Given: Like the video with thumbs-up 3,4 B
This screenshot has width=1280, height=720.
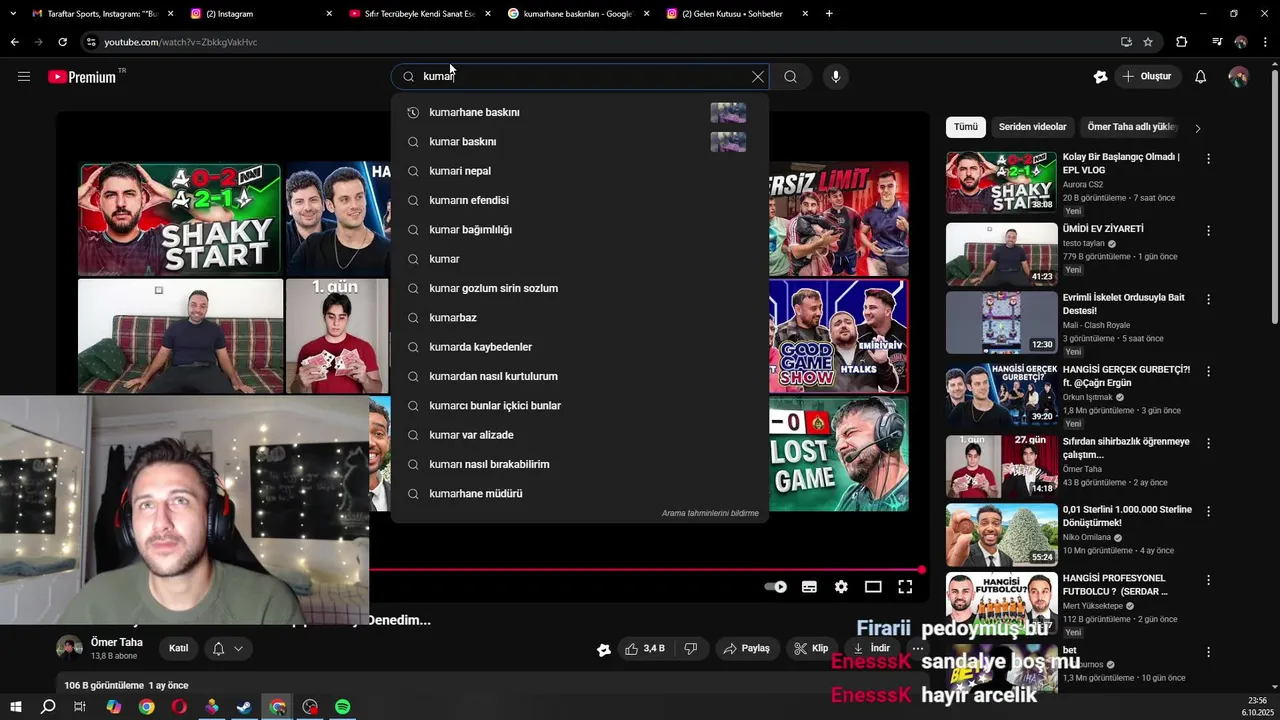Looking at the screenshot, I should (x=644, y=649).
